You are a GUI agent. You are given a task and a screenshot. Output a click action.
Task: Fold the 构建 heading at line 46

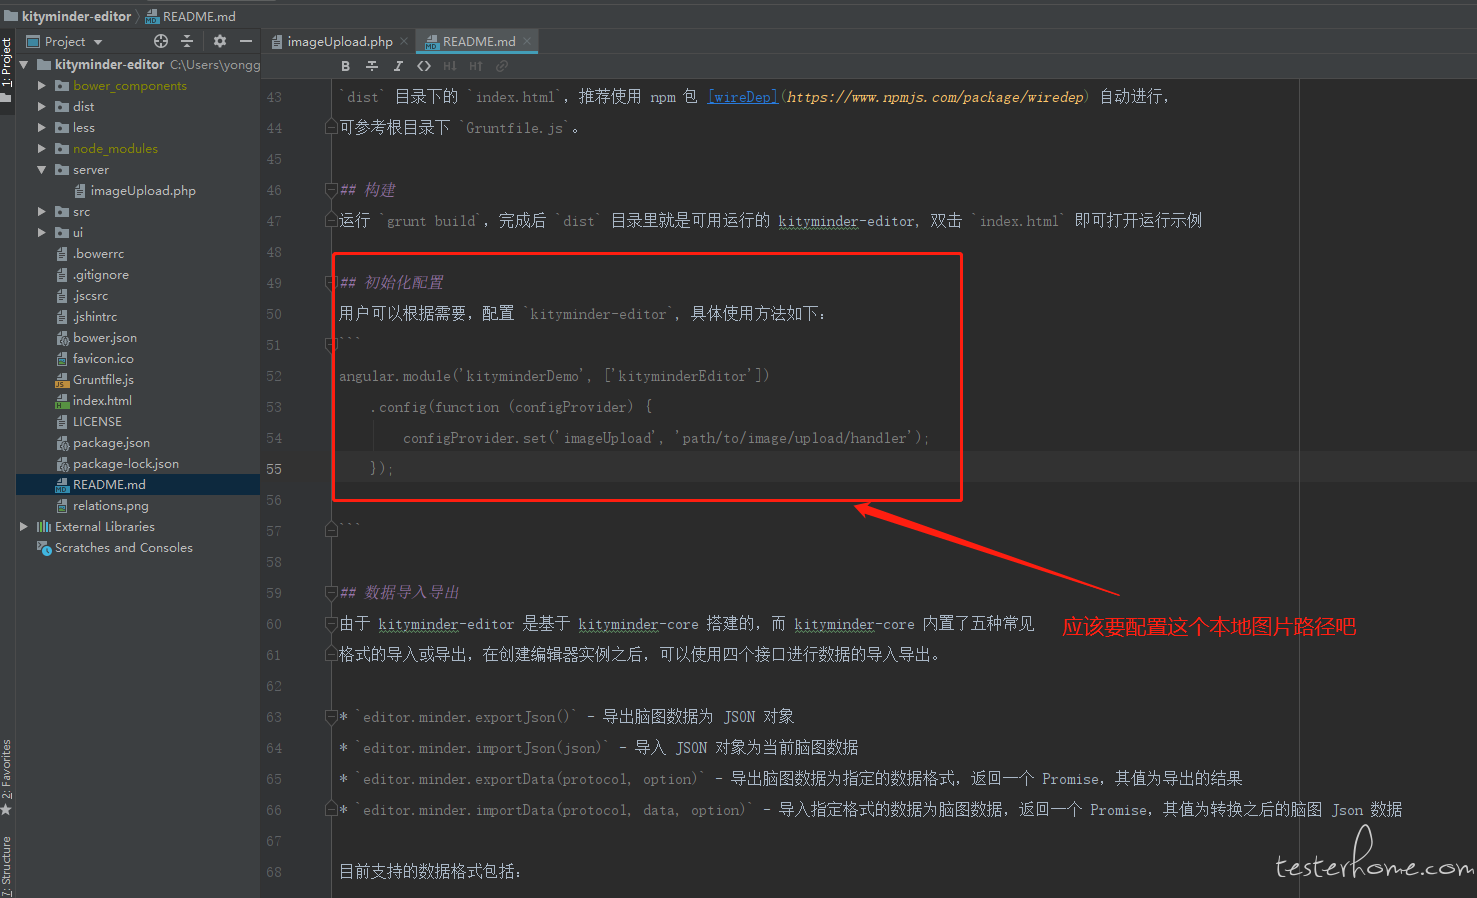pyautogui.click(x=331, y=190)
